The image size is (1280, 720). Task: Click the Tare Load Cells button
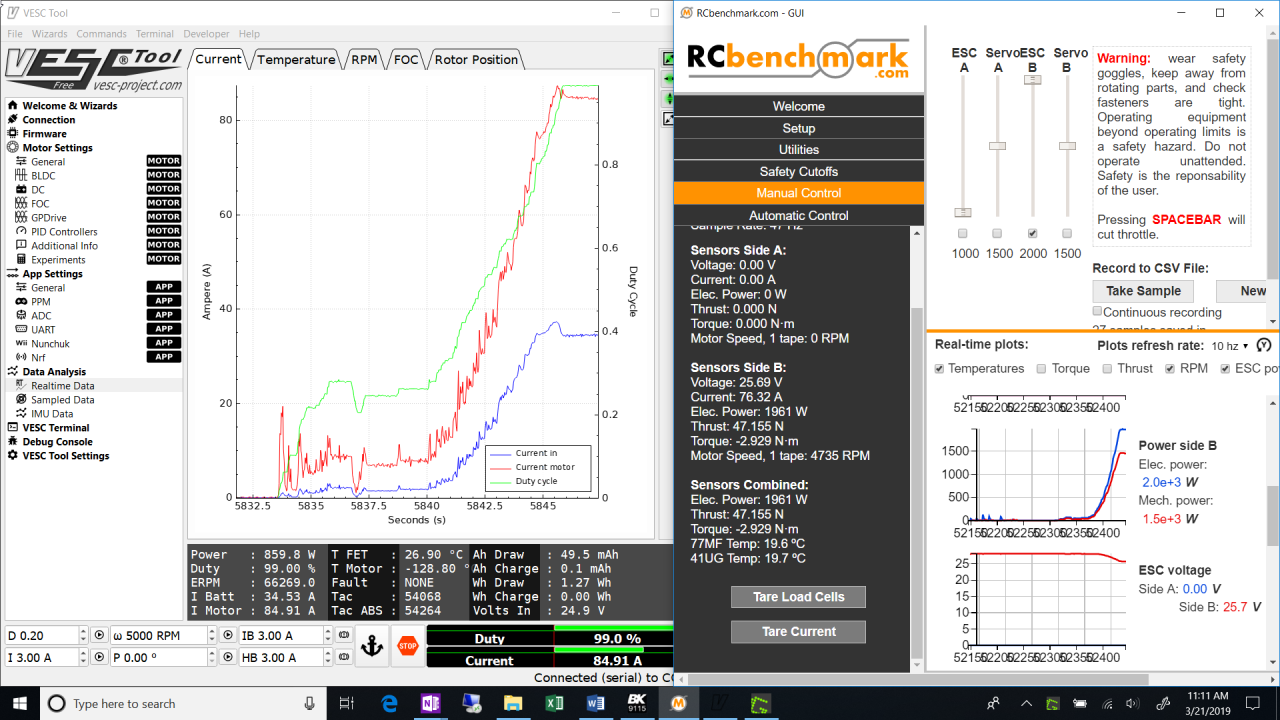click(798, 597)
